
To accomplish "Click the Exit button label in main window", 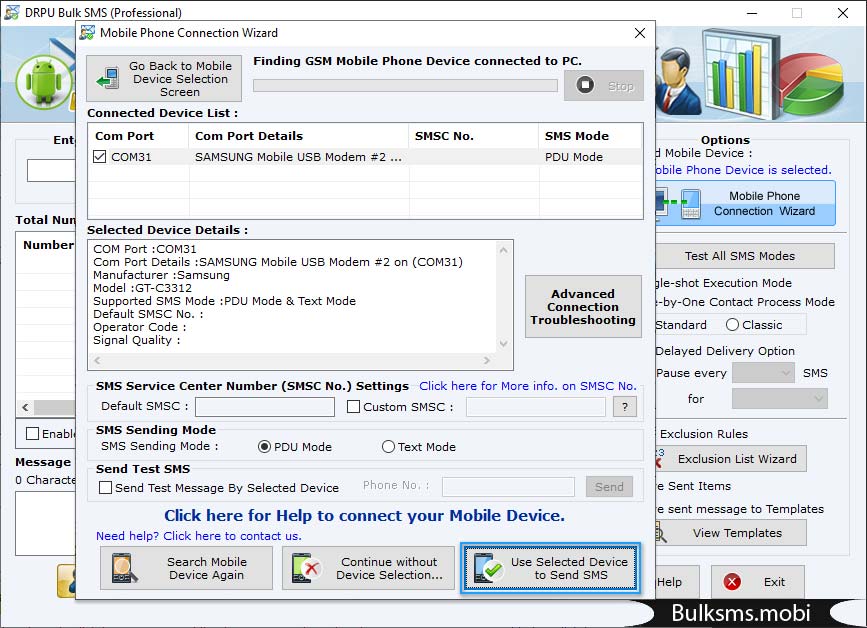I will pos(774,582).
